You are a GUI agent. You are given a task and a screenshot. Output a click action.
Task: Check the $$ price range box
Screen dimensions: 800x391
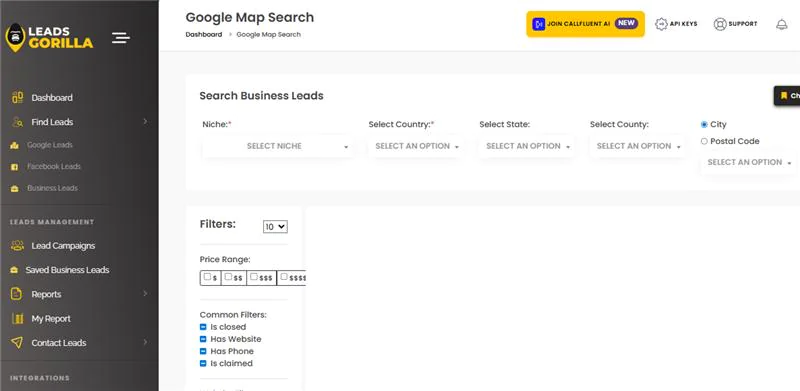coord(228,277)
